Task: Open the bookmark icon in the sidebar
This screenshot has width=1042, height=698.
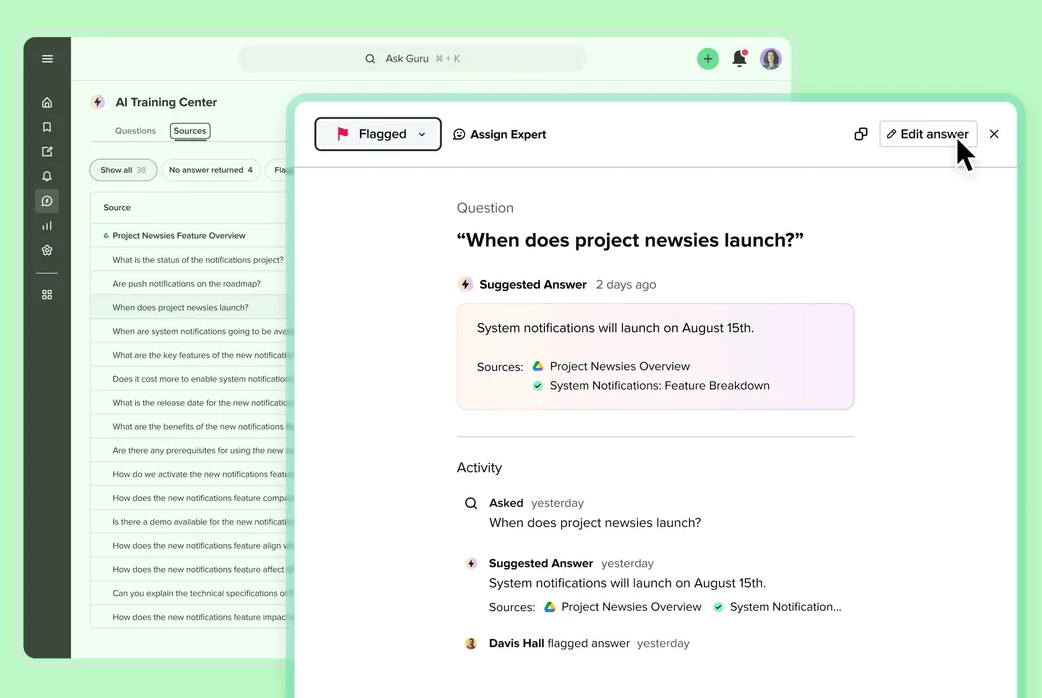Action: tap(47, 127)
